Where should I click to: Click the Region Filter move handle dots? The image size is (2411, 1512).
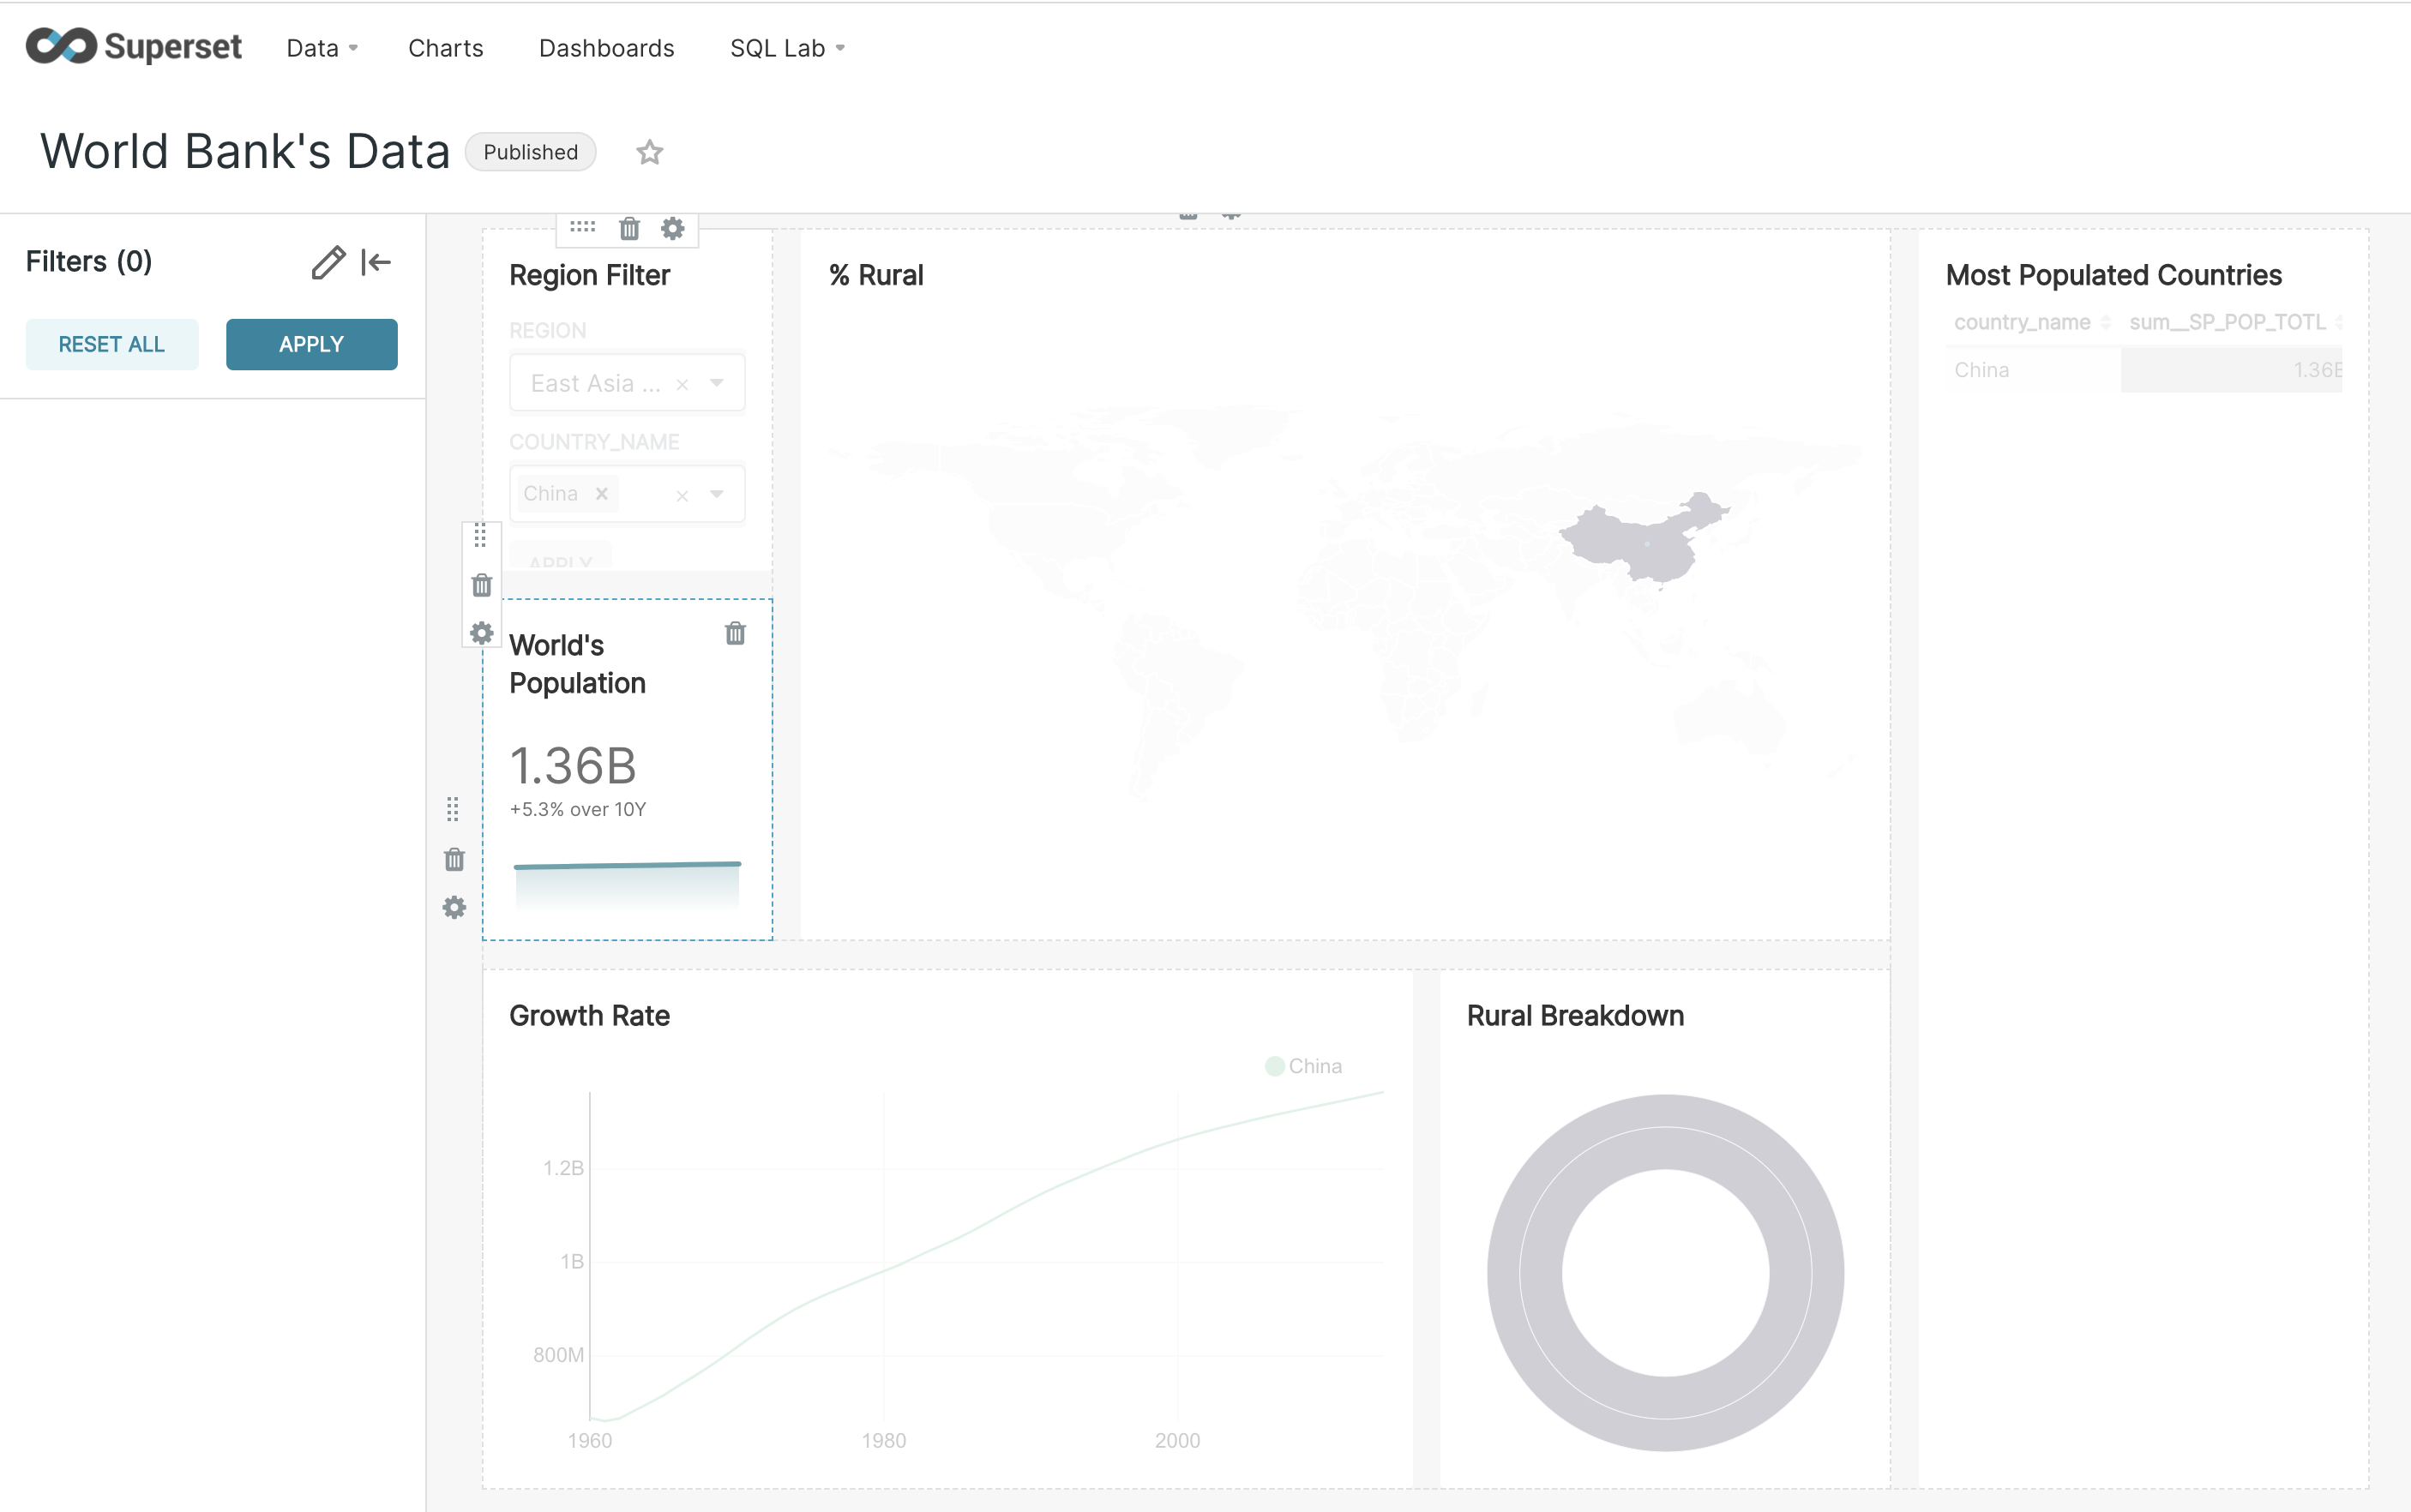coord(581,227)
